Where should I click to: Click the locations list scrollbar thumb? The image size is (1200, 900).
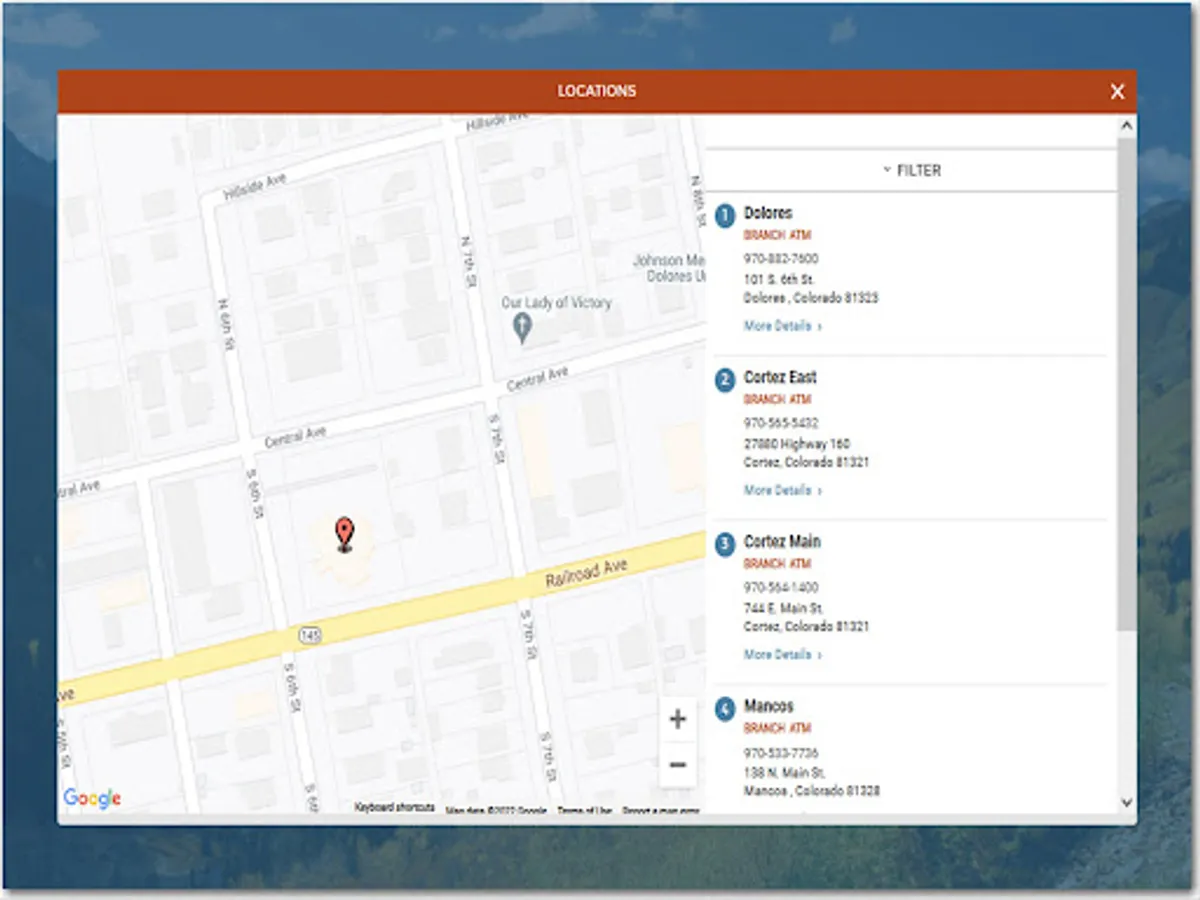[1126, 384]
